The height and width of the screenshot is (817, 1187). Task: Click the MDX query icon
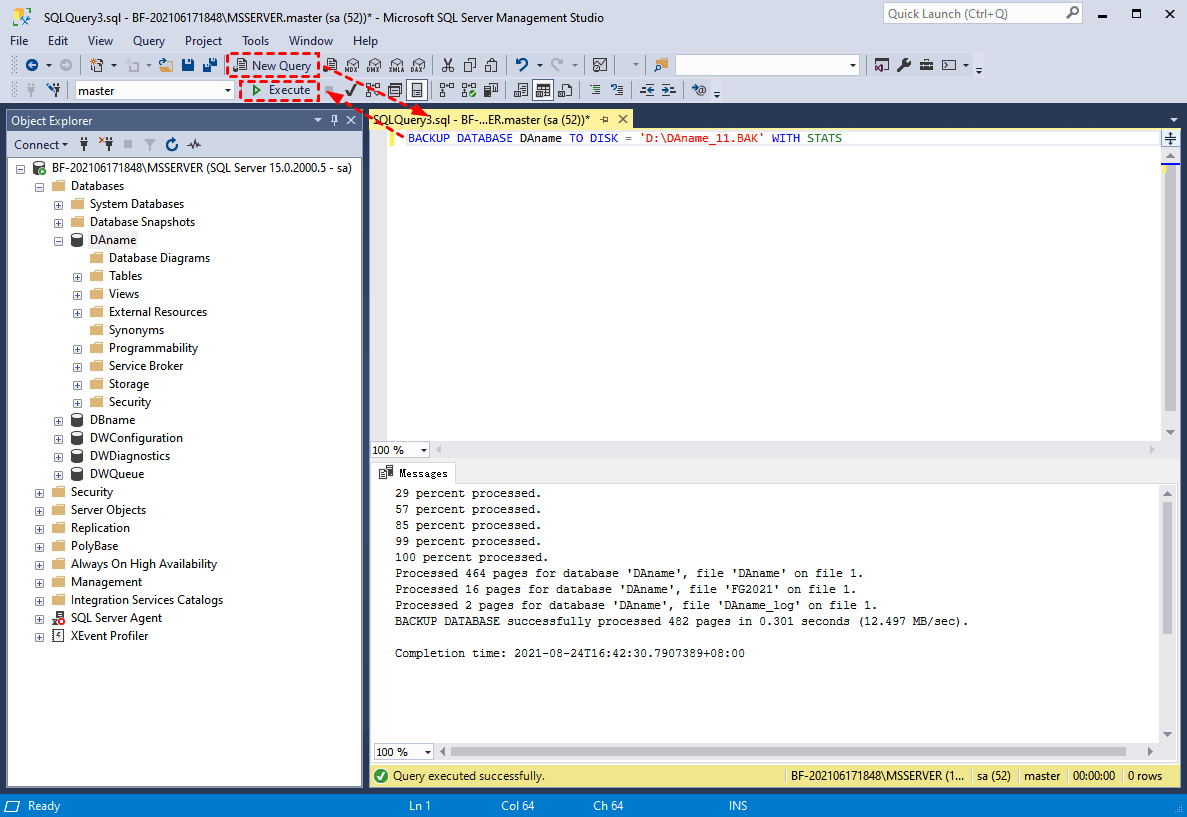[x=351, y=65]
